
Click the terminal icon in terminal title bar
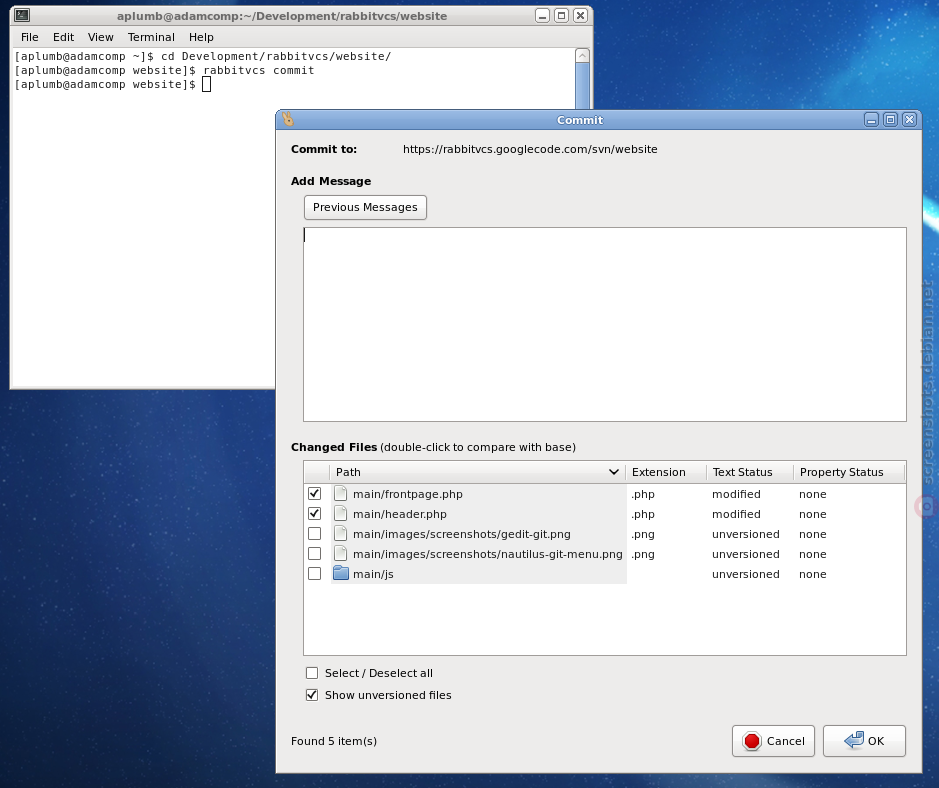point(22,16)
